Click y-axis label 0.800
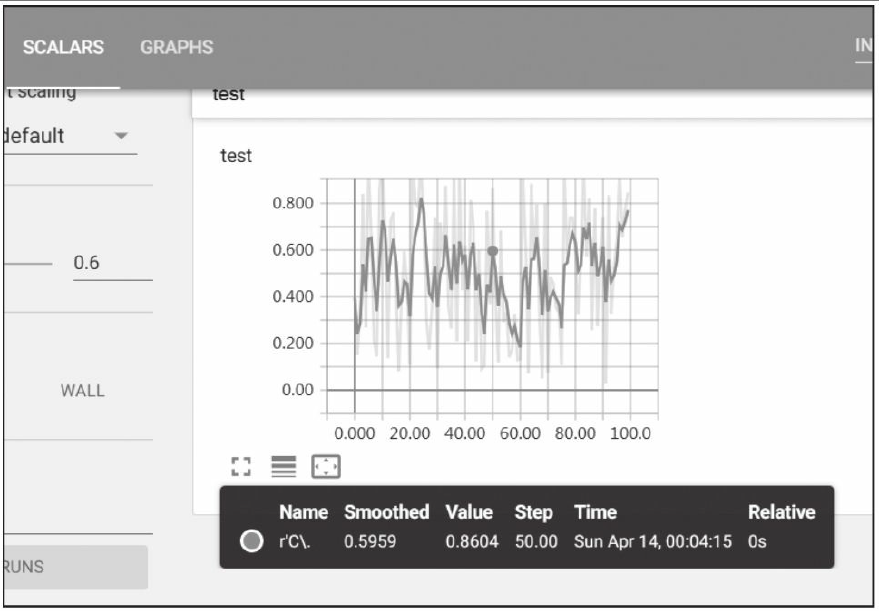Image resolution: width=879 pixels, height=611 pixels. click(x=293, y=203)
